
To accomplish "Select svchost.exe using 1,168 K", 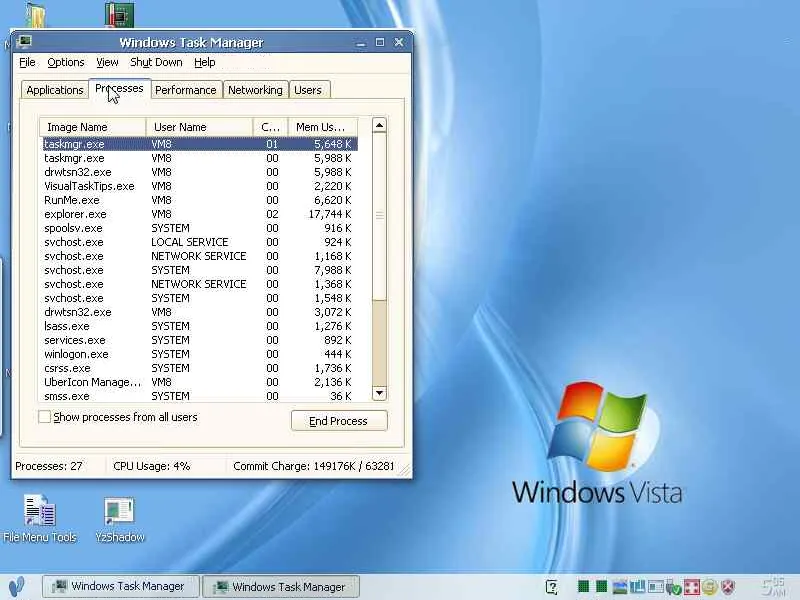I will 199,256.
